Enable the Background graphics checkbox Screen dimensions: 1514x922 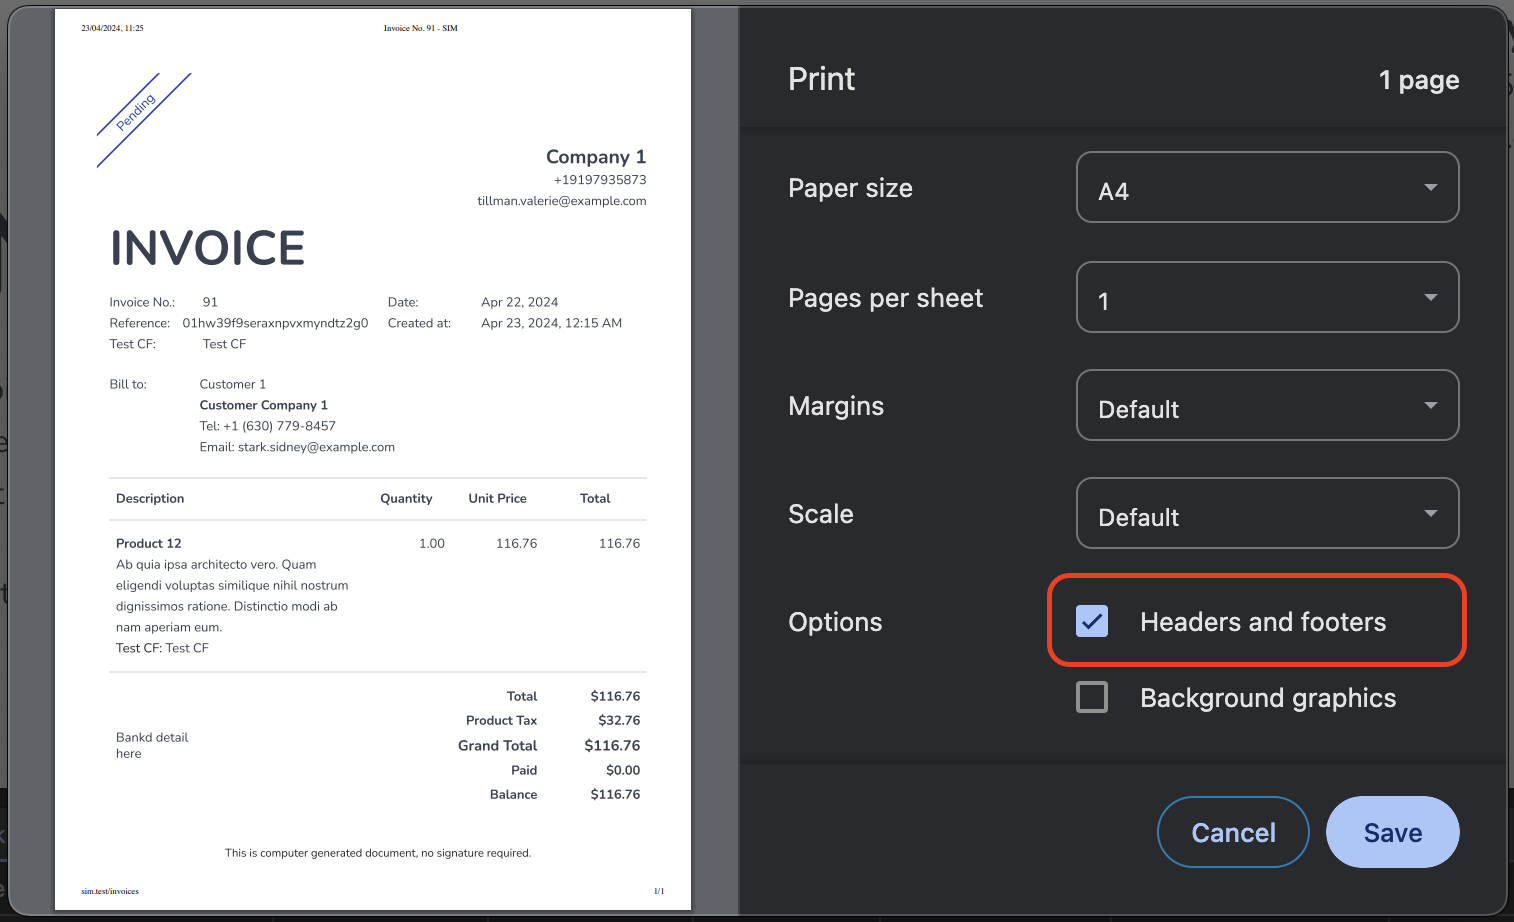coord(1092,697)
